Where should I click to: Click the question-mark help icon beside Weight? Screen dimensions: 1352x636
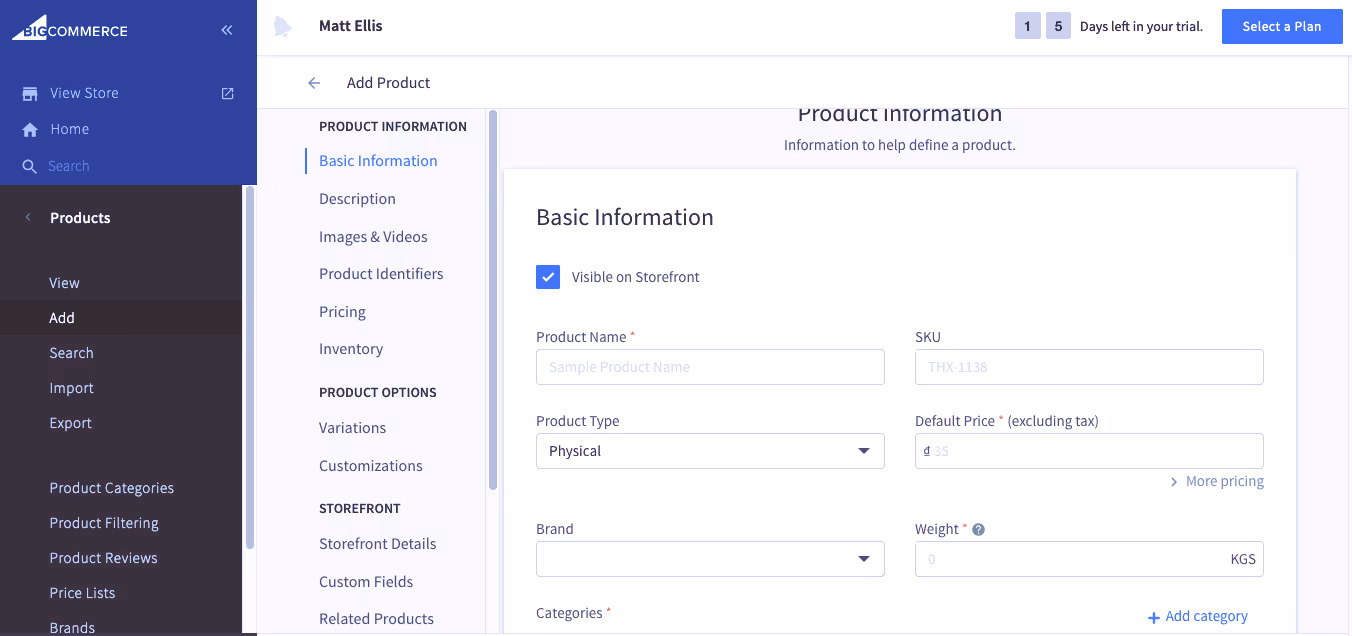coord(978,528)
